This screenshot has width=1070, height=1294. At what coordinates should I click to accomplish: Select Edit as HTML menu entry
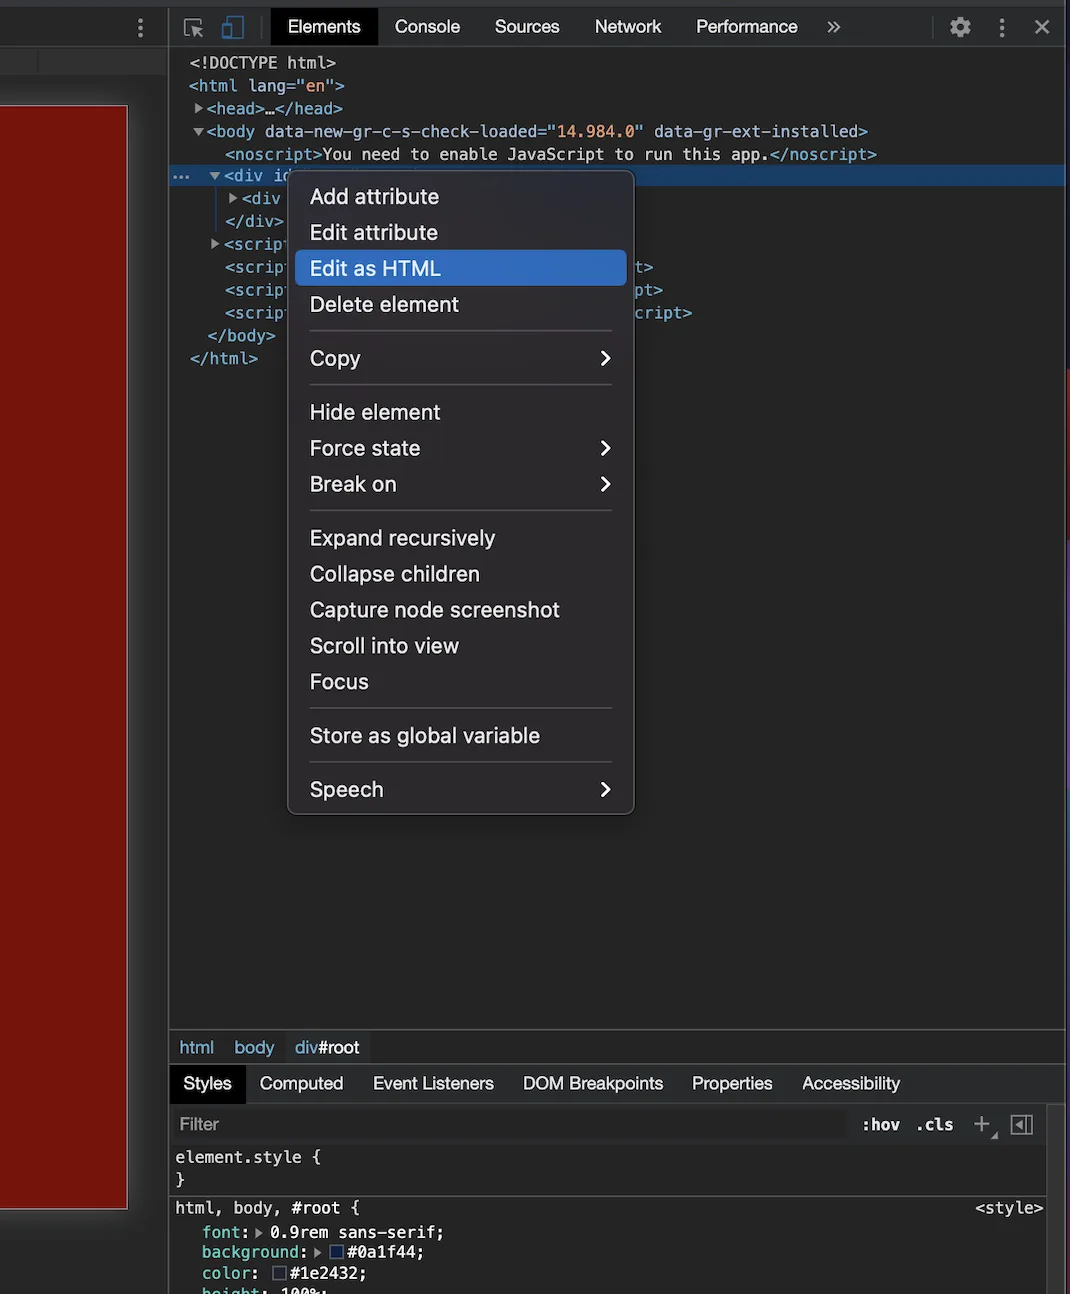[x=461, y=268]
